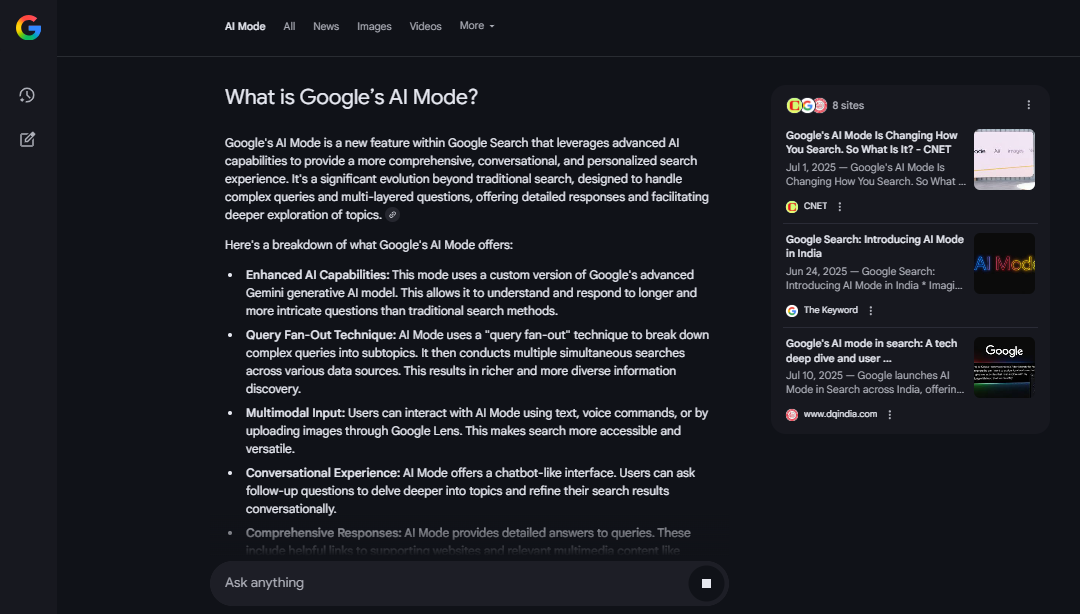Click the Comprehensive Responses bullet heading

pos(324,533)
